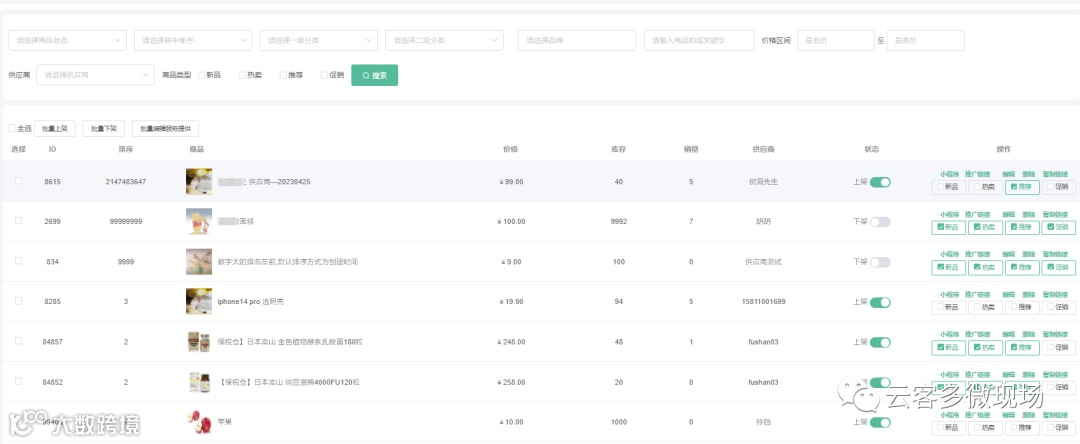Expand the 请选择二级分类 dropdown

pyautogui.click(x=444, y=41)
